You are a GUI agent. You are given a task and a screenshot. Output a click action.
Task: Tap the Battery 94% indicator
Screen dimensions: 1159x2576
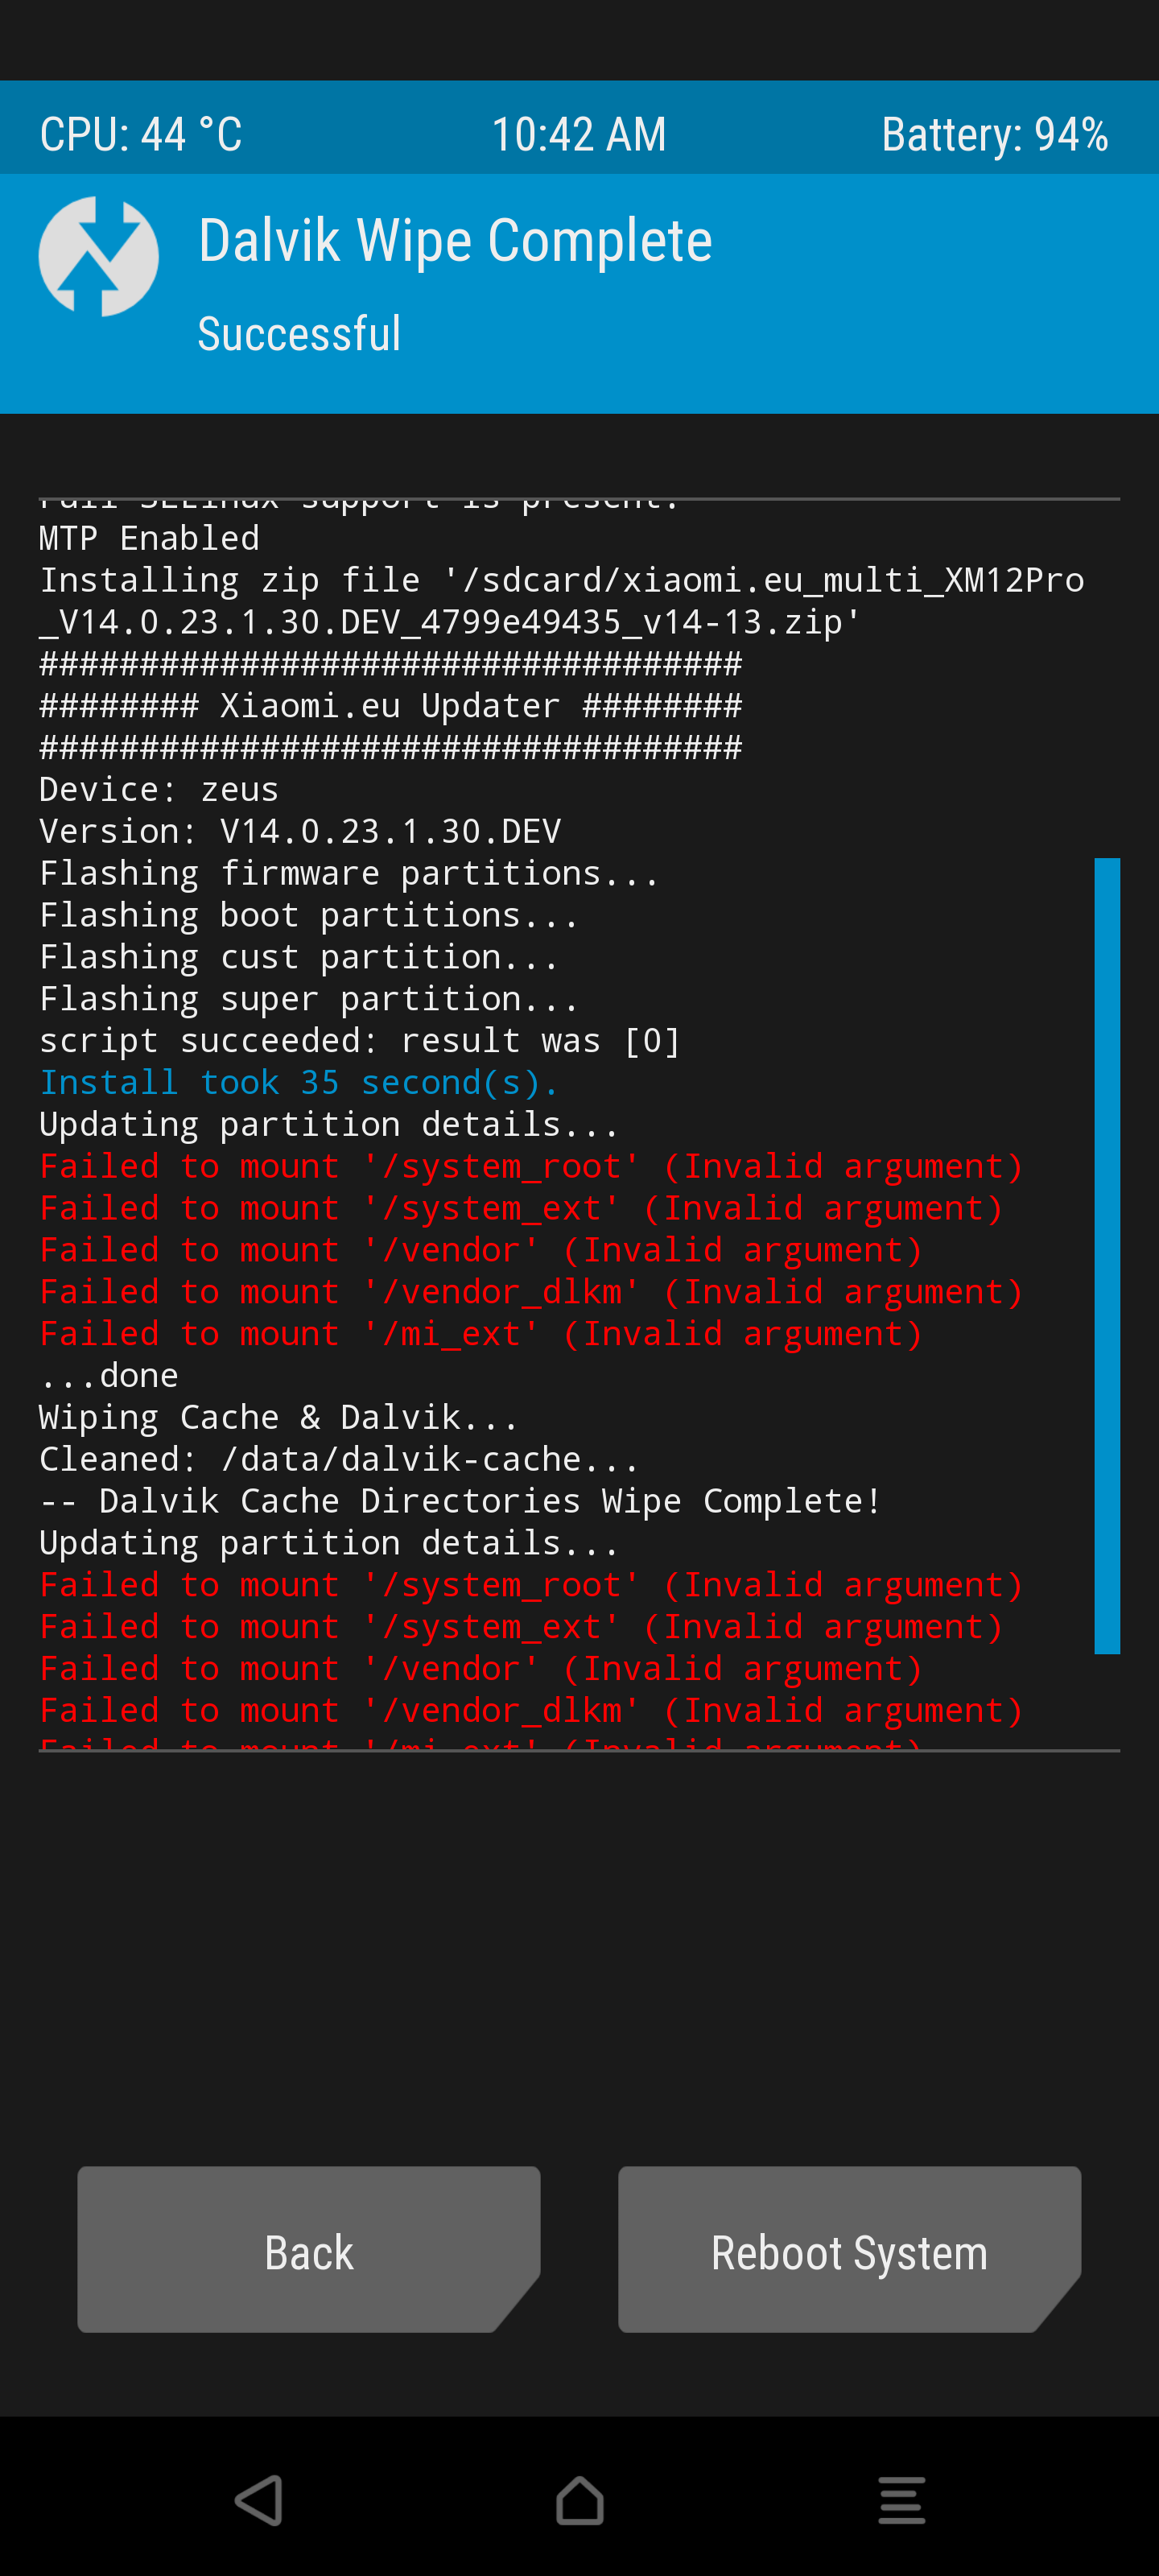coord(995,134)
